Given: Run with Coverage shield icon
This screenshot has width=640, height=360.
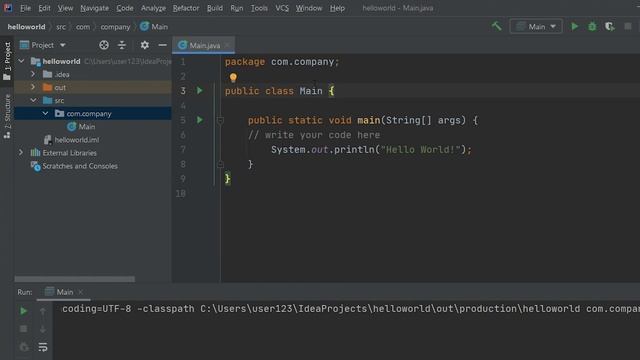Looking at the screenshot, I should 610,27.
